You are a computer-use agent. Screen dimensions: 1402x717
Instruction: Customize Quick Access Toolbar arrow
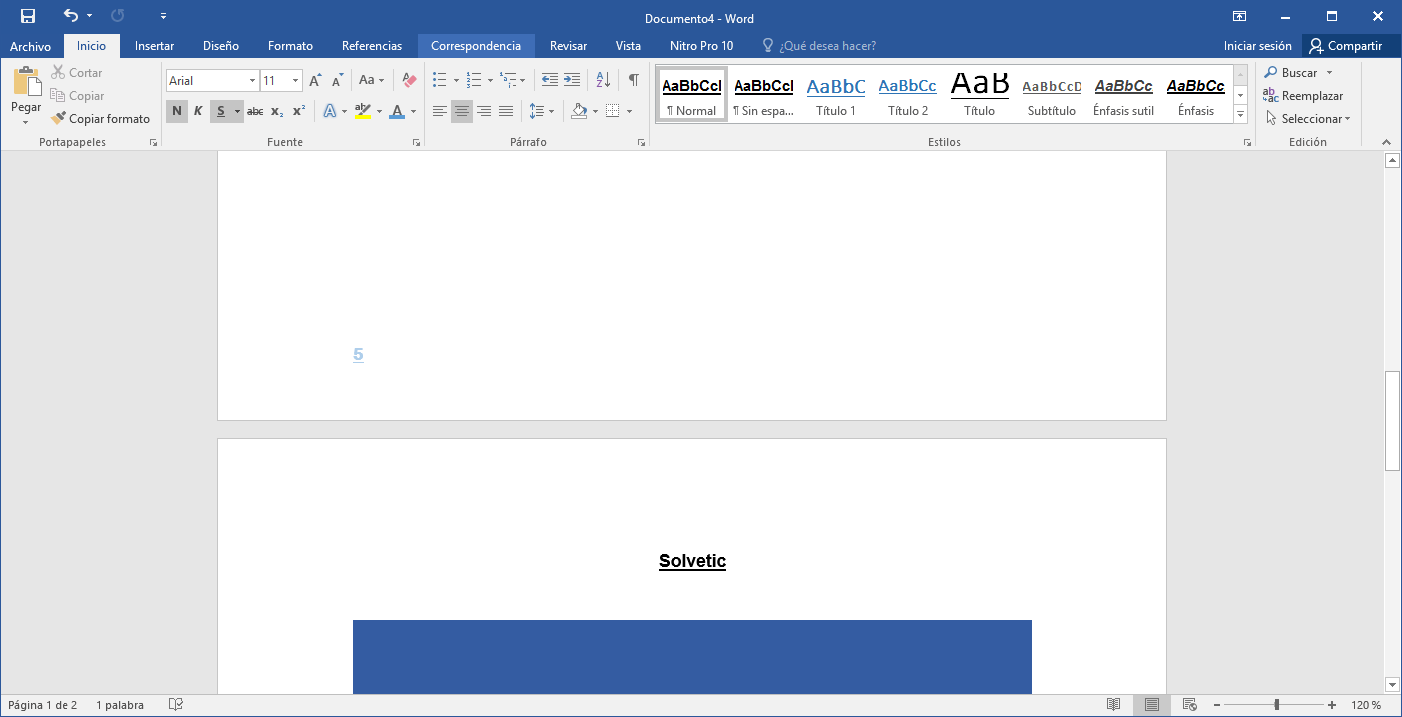pyautogui.click(x=164, y=16)
